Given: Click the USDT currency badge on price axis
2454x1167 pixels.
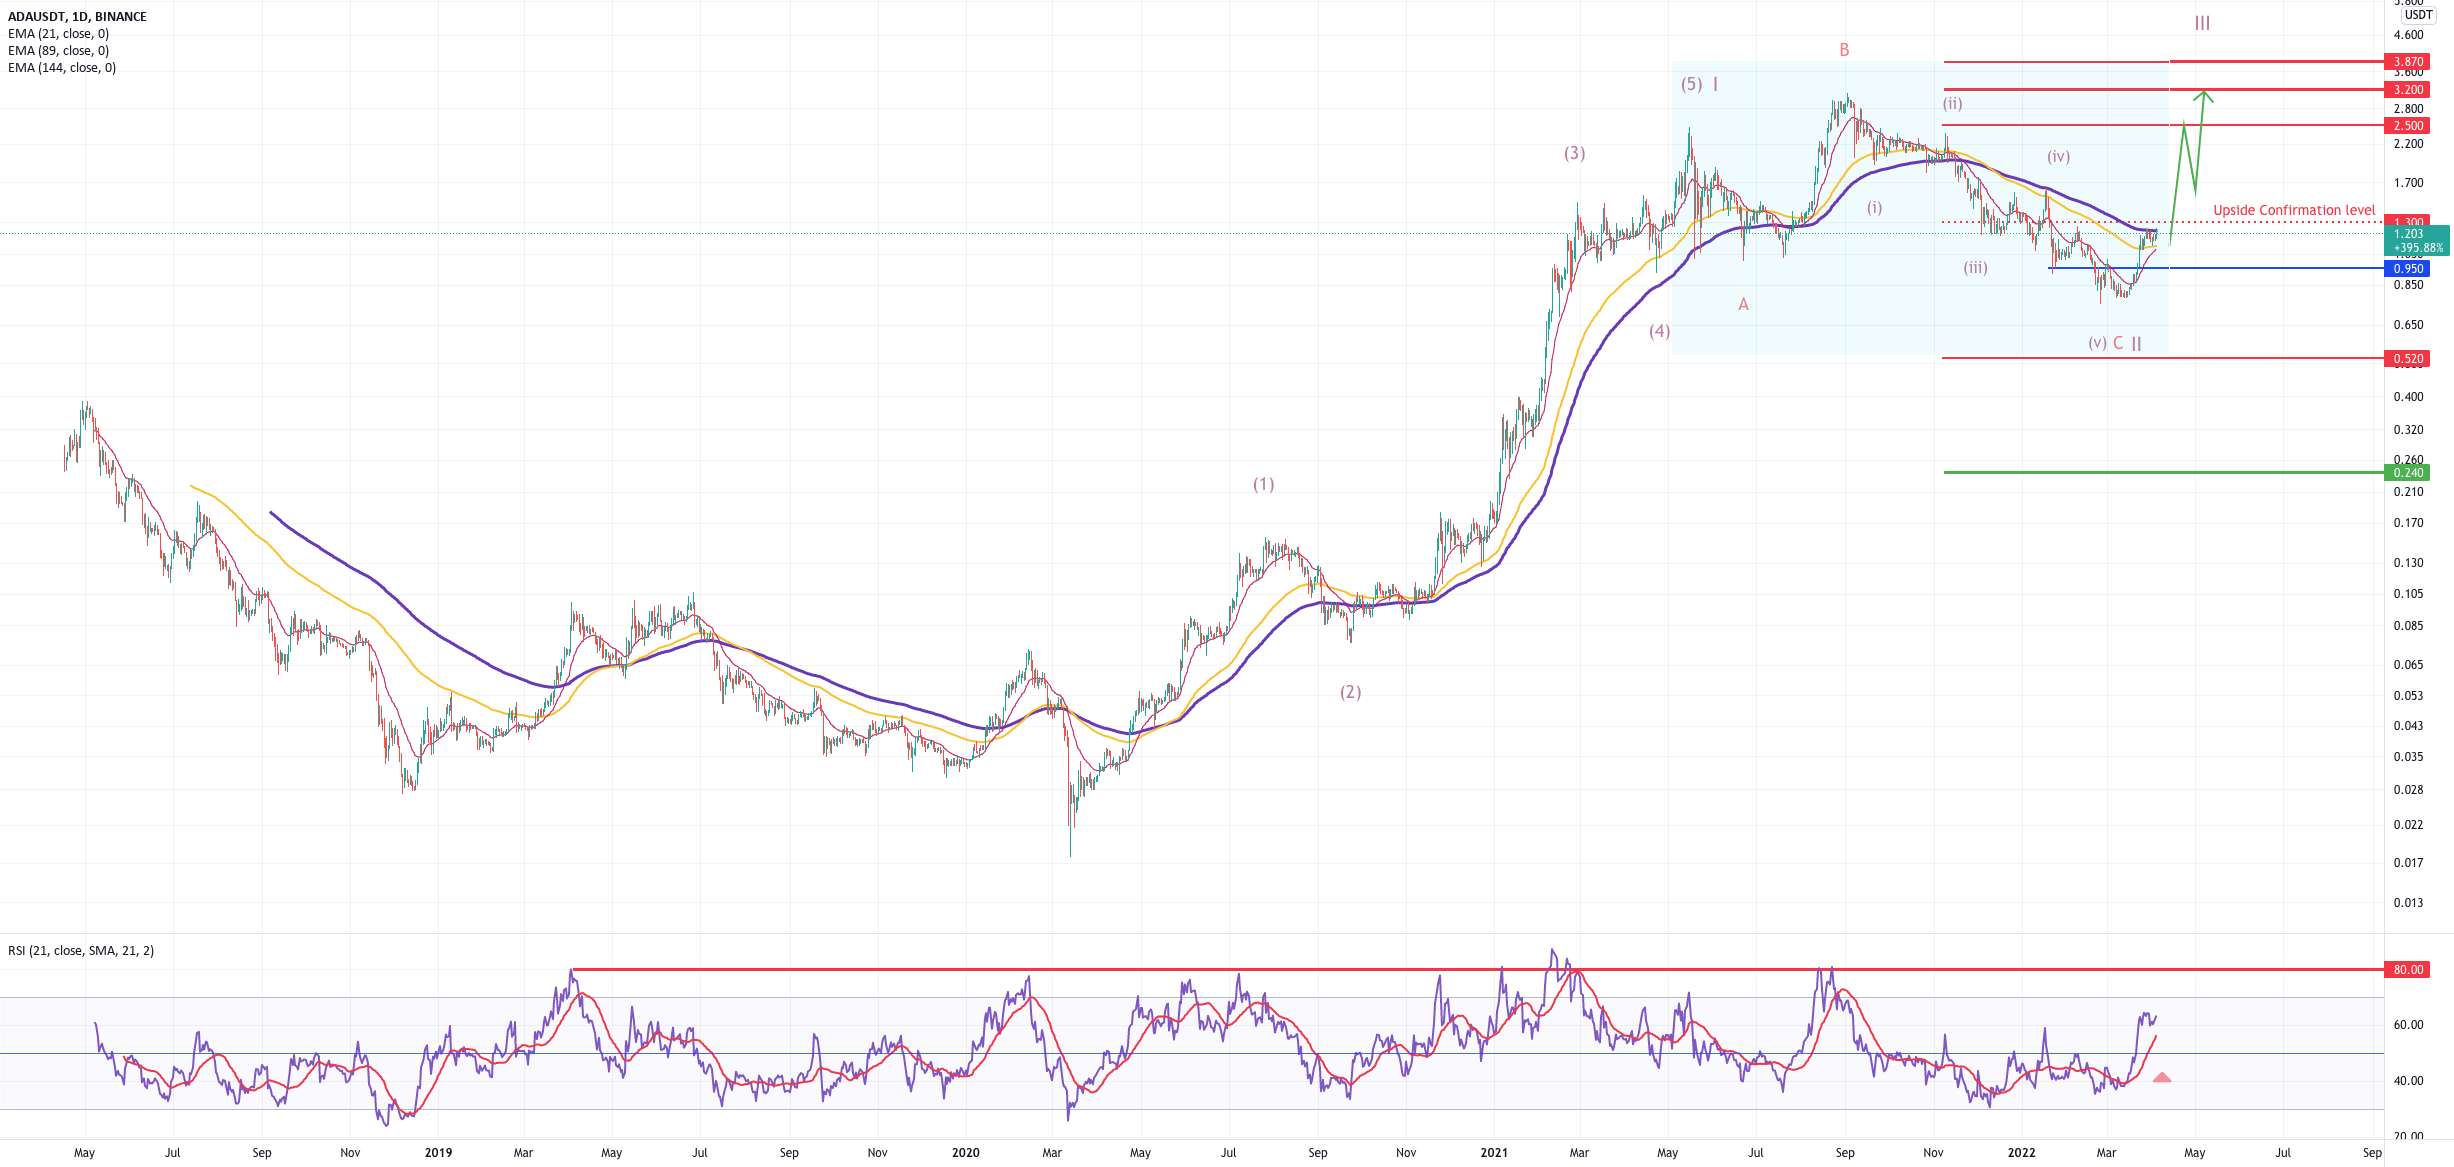Looking at the screenshot, I should pyautogui.click(x=2418, y=15).
